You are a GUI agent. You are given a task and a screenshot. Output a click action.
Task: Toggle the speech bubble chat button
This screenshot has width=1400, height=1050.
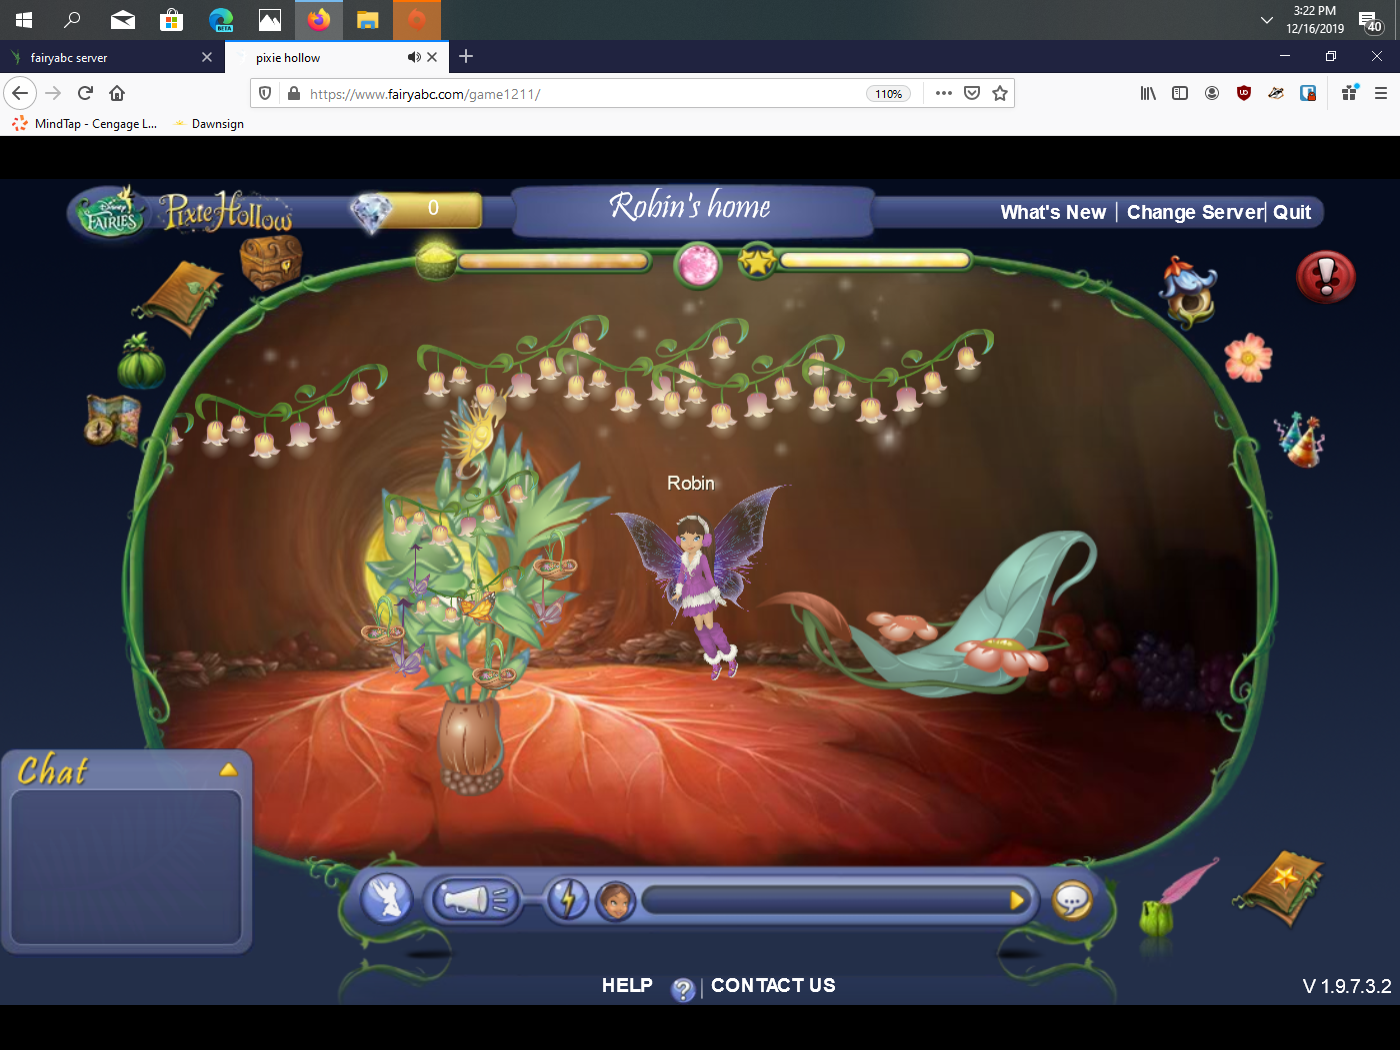coord(1072,900)
